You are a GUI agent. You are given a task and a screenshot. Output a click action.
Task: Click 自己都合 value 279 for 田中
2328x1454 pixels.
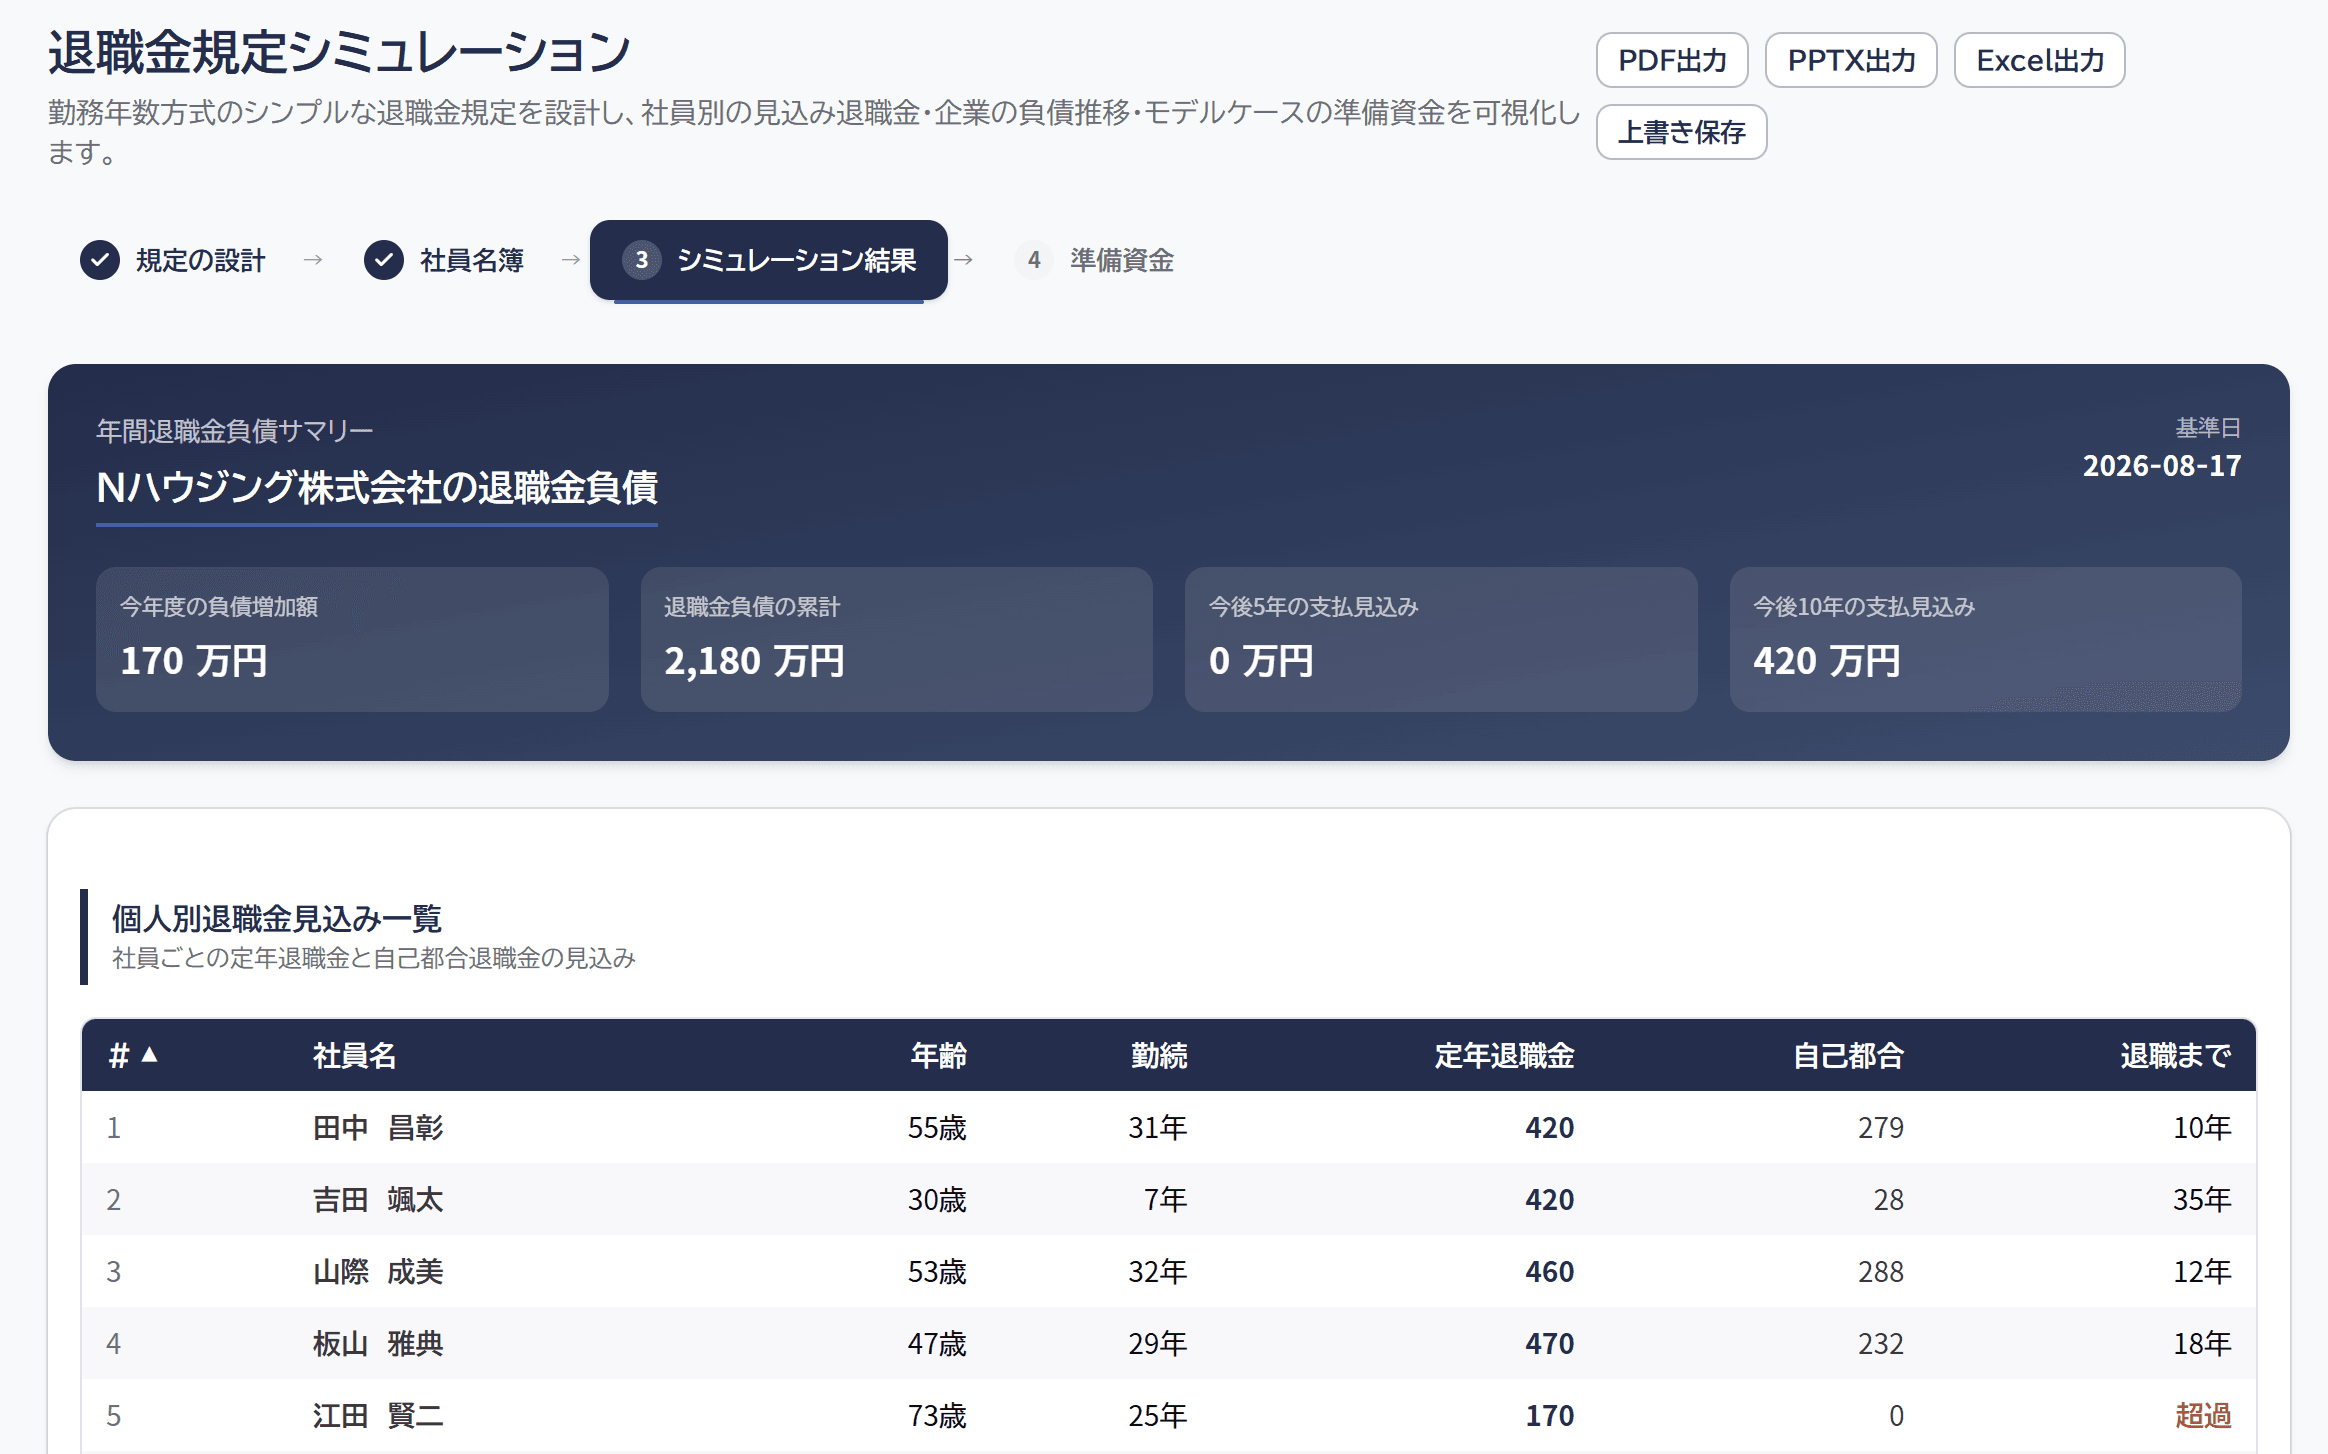coord(1881,1127)
